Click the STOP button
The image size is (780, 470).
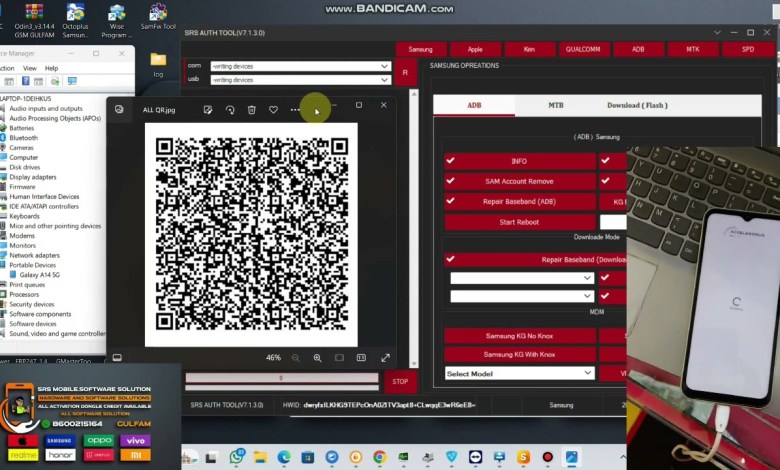[400, 381]
